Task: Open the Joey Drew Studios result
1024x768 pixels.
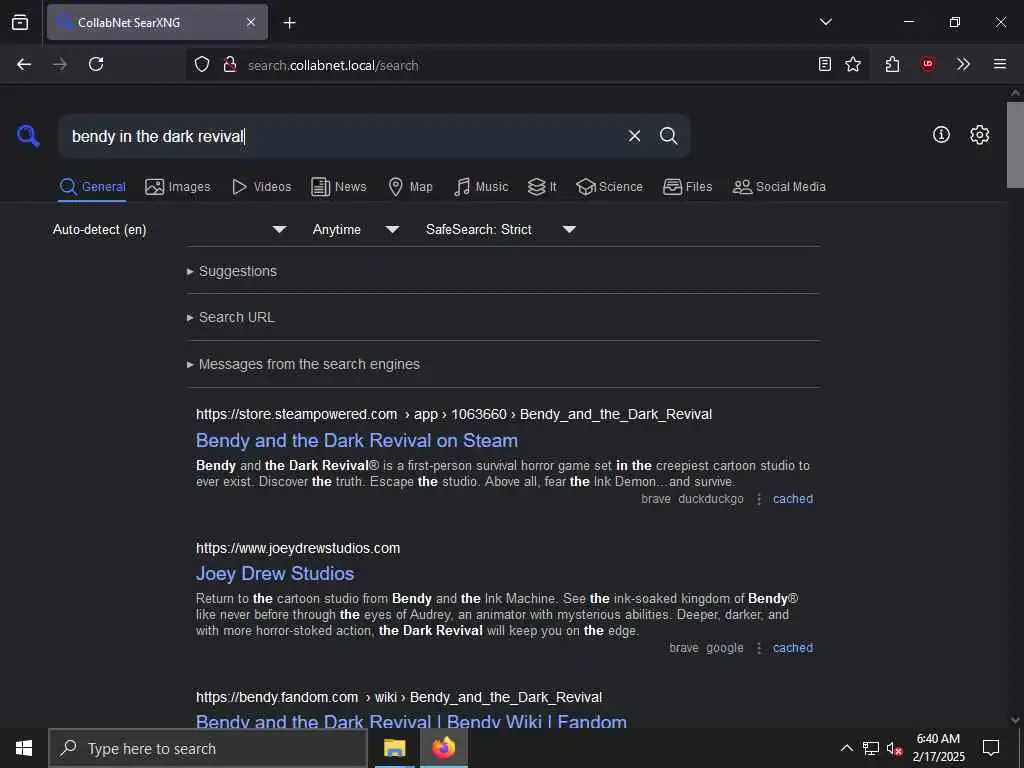Action: (x=275, y=573)
